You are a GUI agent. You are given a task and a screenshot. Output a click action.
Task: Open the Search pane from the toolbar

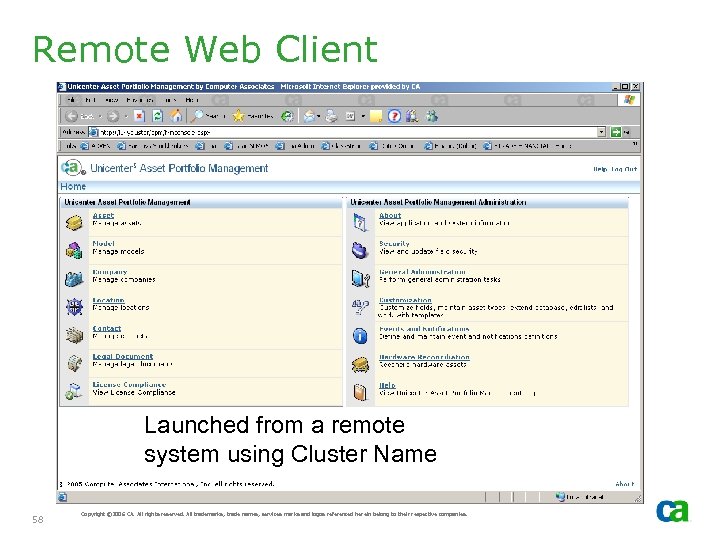(208, 116)
